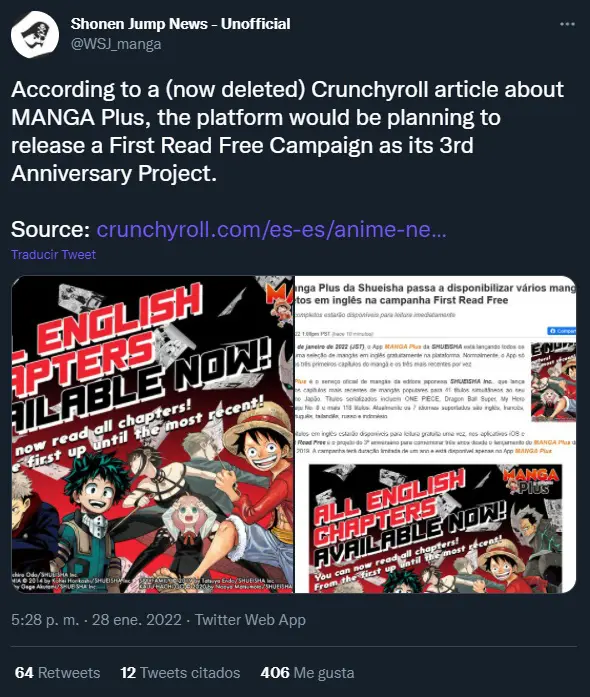The image size is (590, 697).
Task: Click the blue Compartir button in article screenshot
Action: tap(562, 331)
